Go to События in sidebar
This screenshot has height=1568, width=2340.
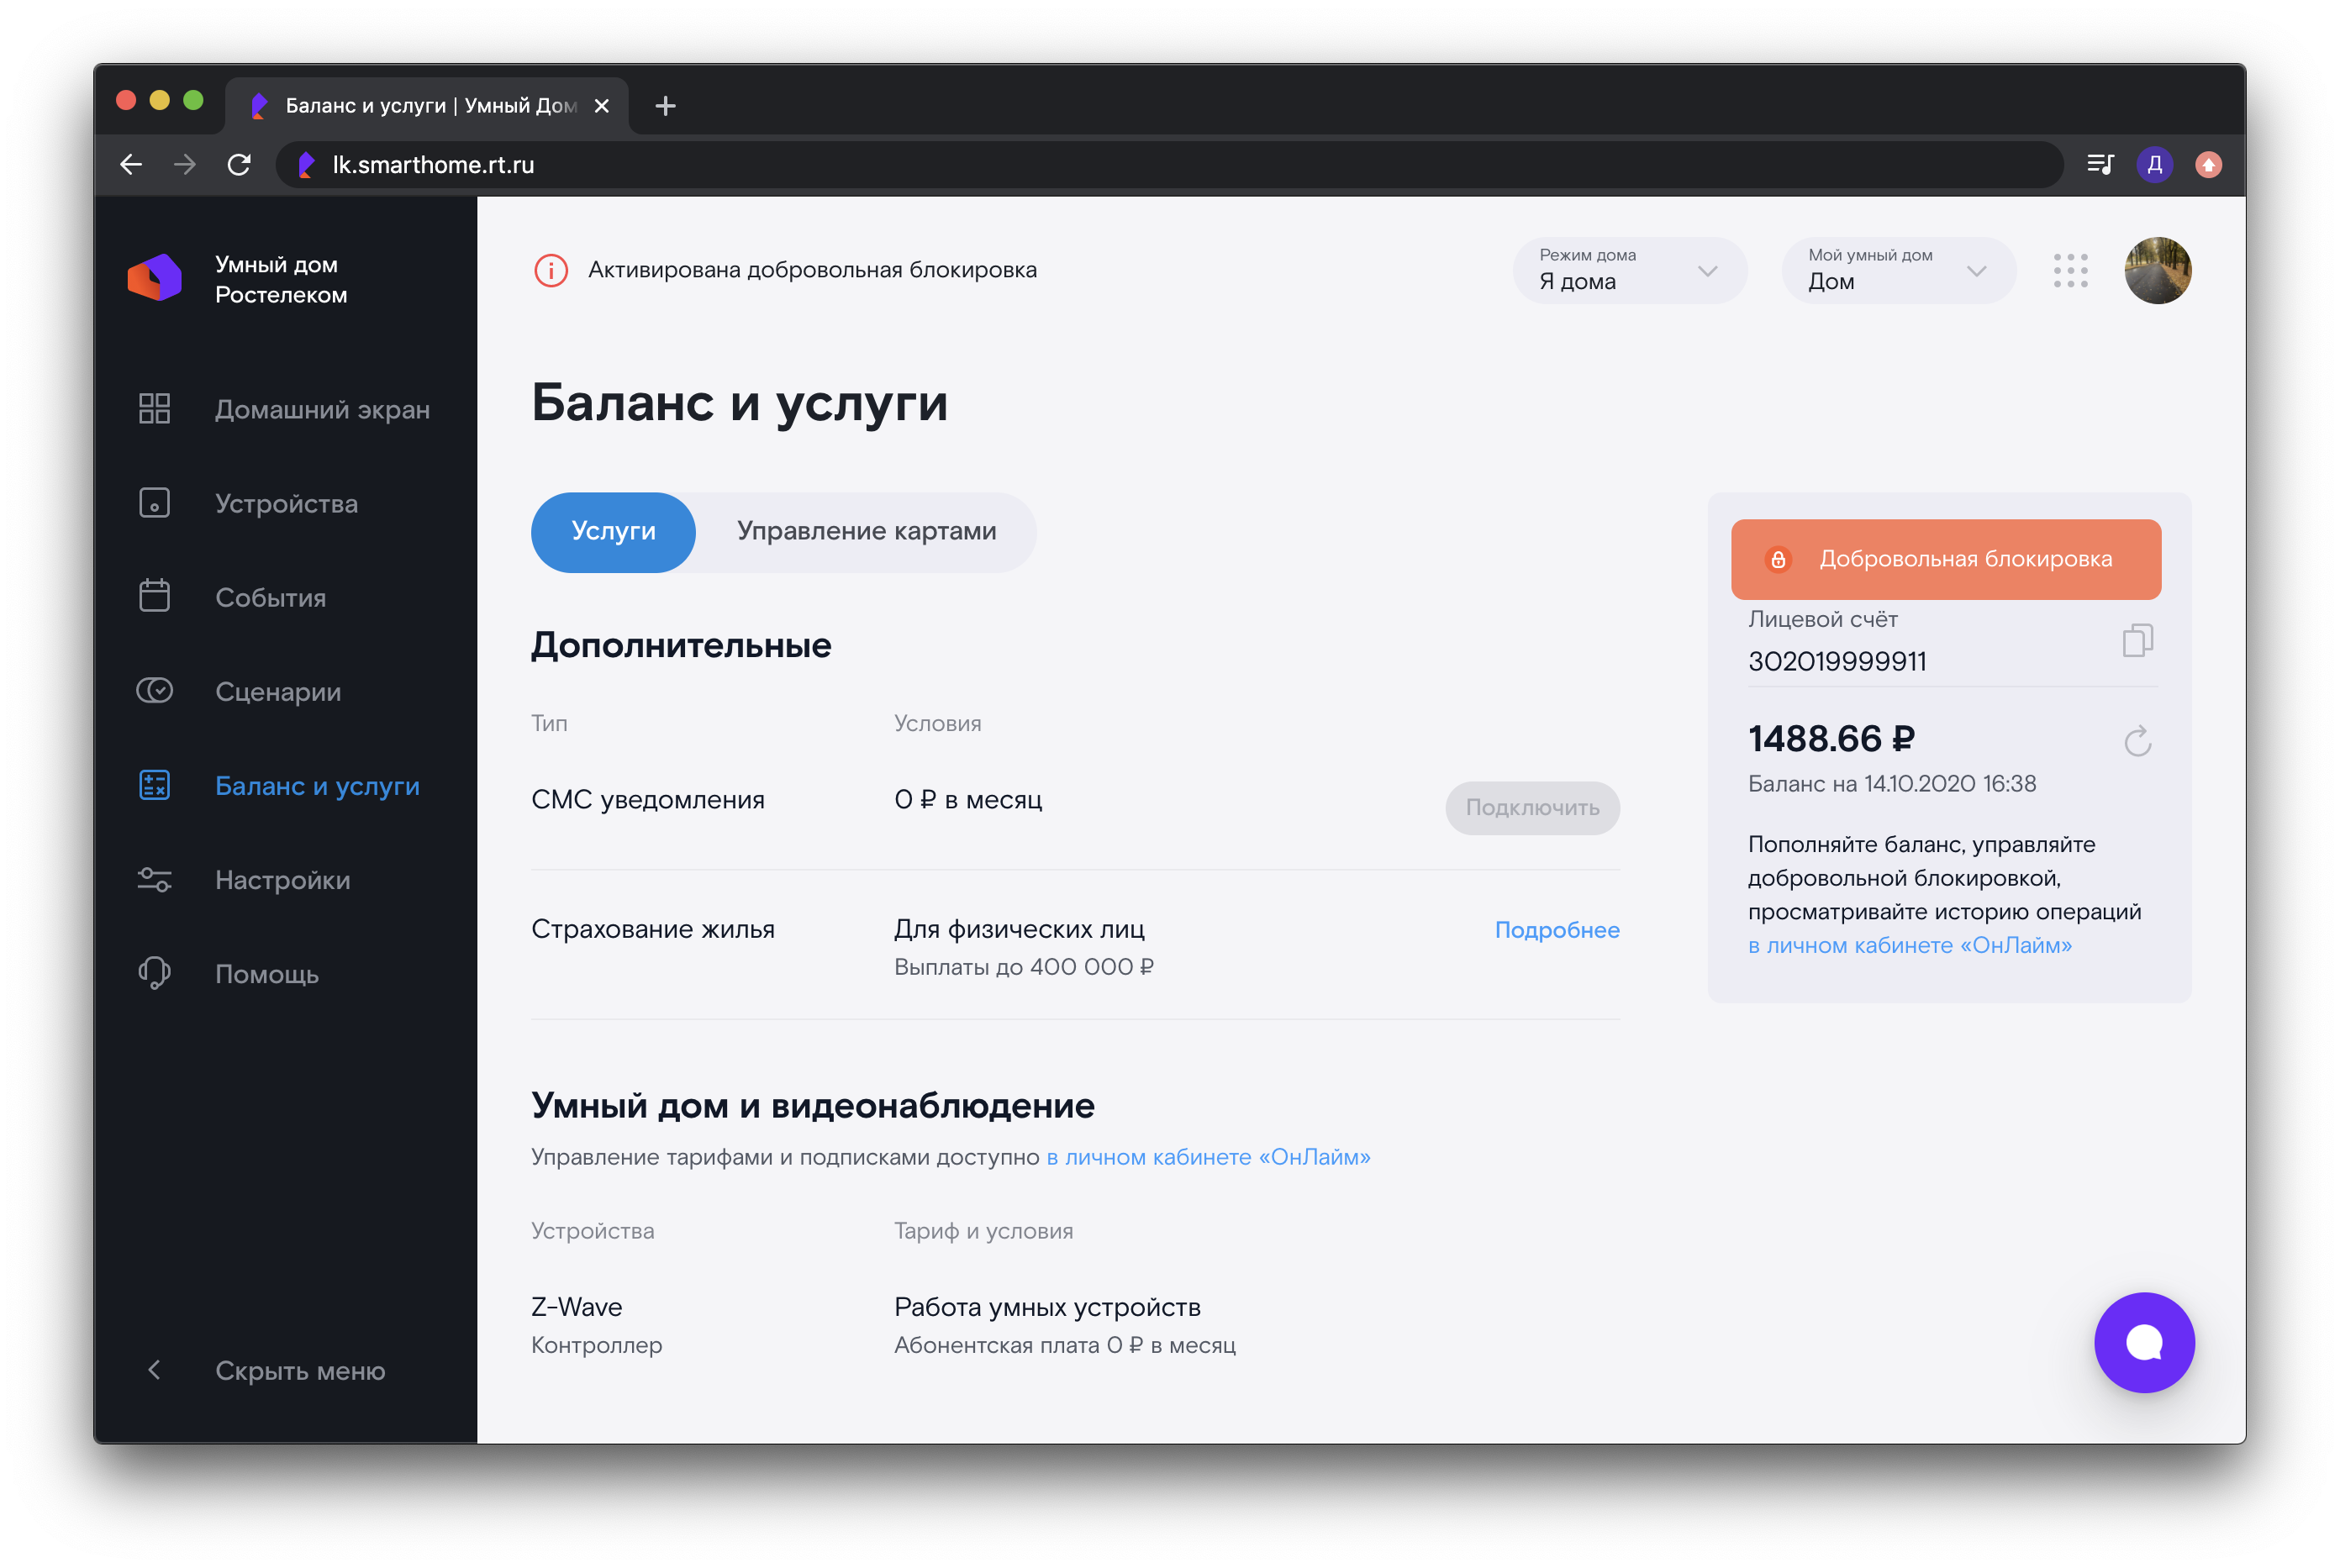point(270,597)
